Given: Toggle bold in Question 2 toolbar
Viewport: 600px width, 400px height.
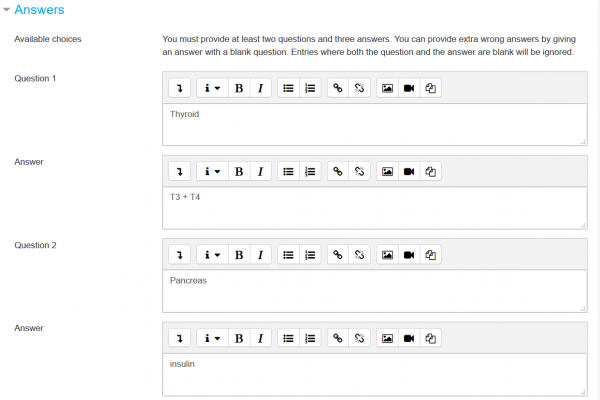Looking at the screenshot, I should (x=239, y=254).
